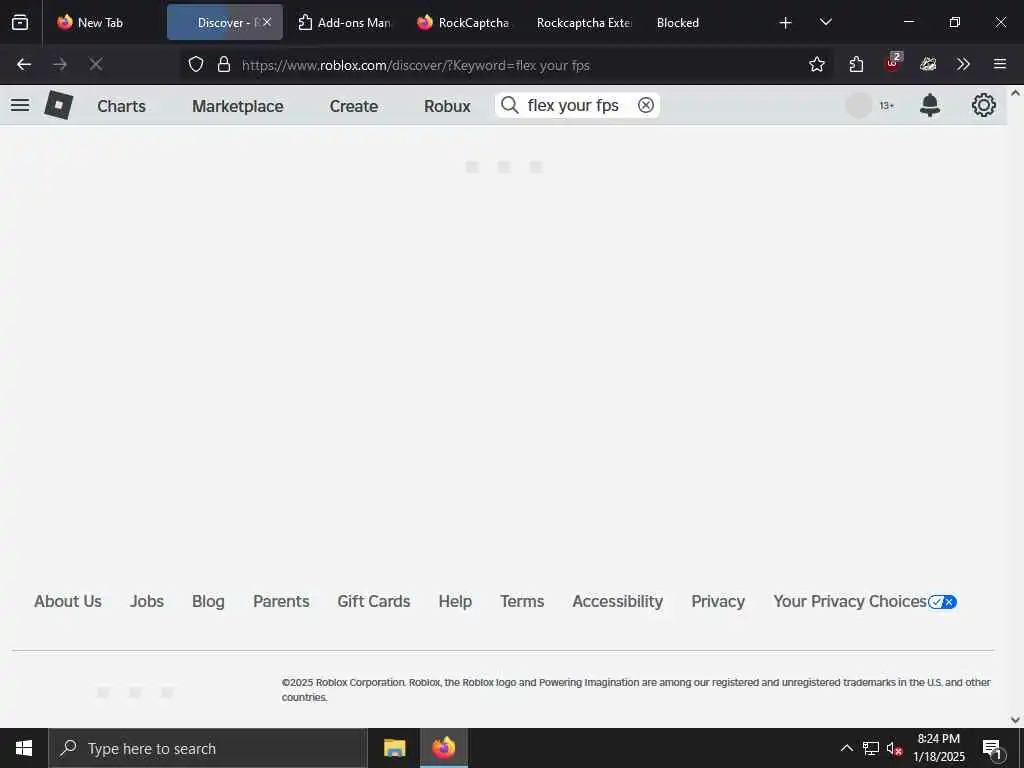Click the RockCaptcha extension toolbar icon

tap(928, 64)
